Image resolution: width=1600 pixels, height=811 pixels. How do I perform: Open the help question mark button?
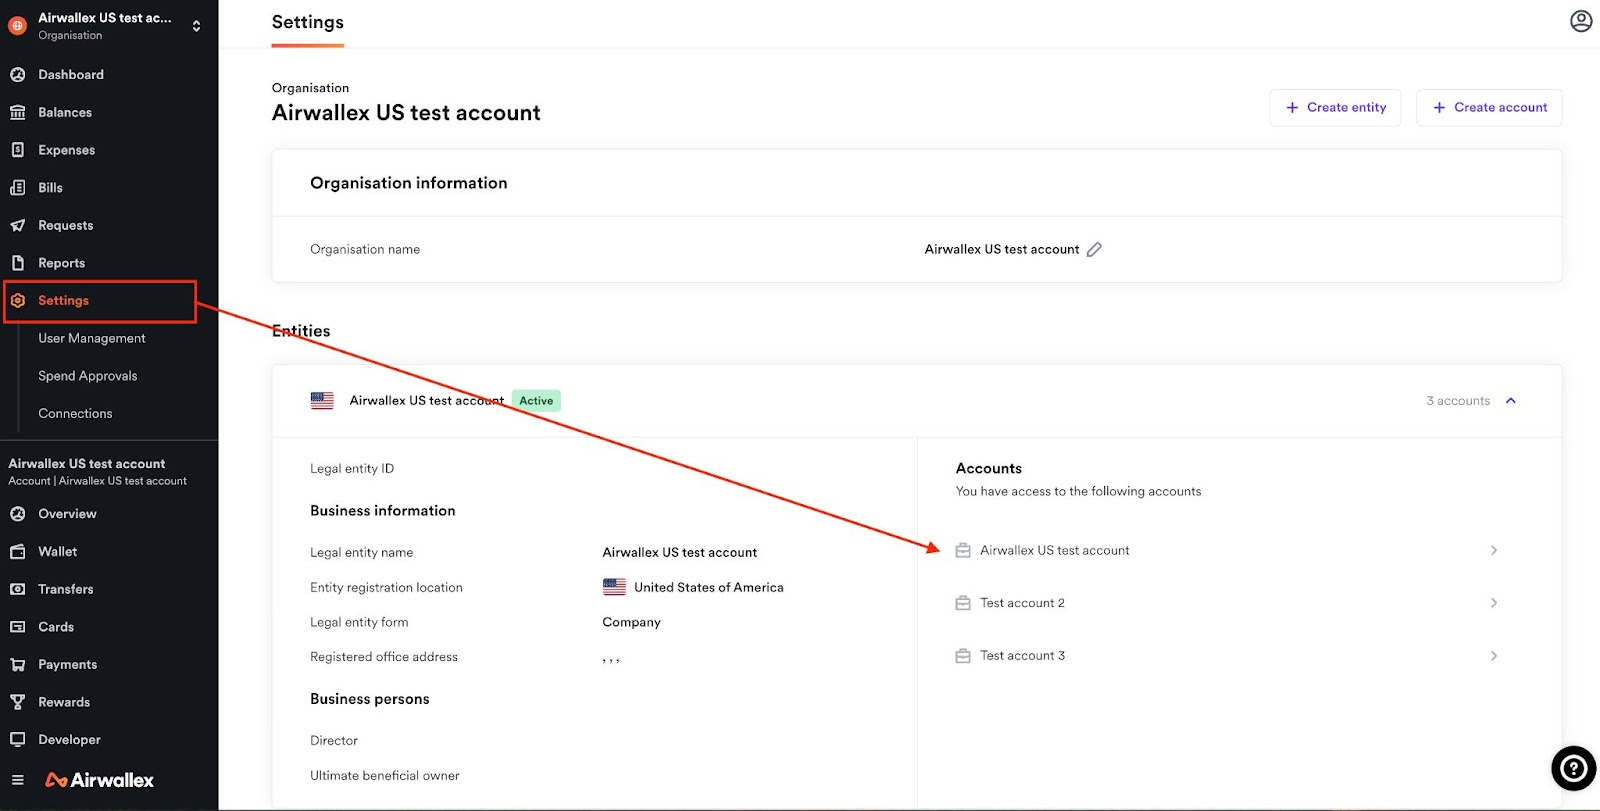[1573, 768]
